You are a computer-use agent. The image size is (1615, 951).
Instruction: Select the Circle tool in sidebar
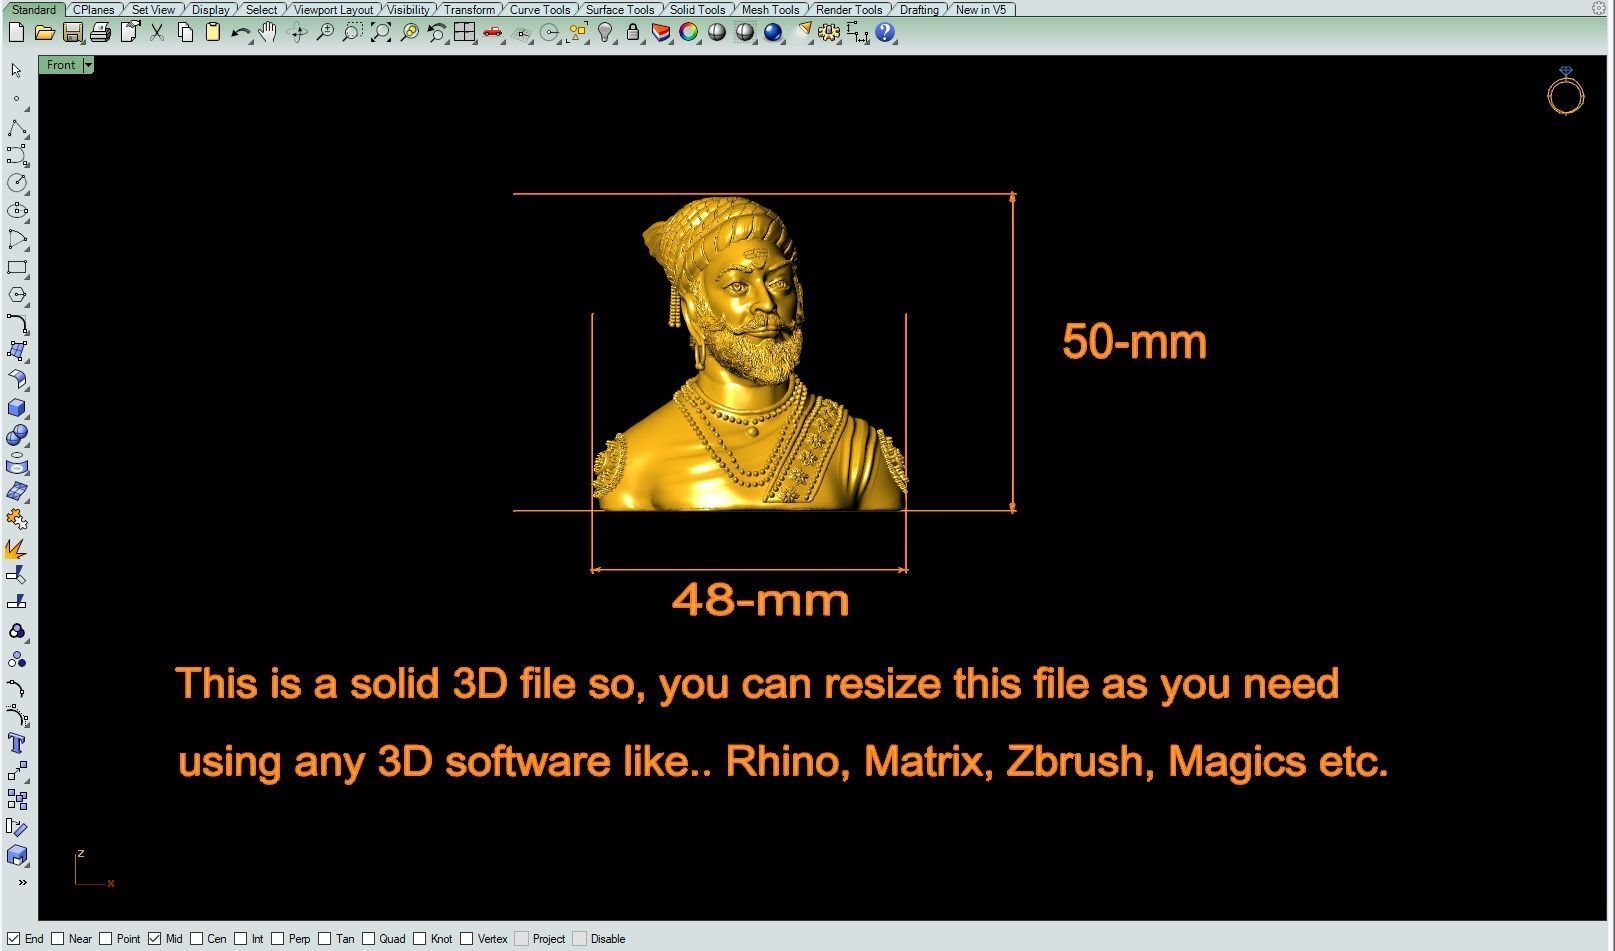pos(17,183)
